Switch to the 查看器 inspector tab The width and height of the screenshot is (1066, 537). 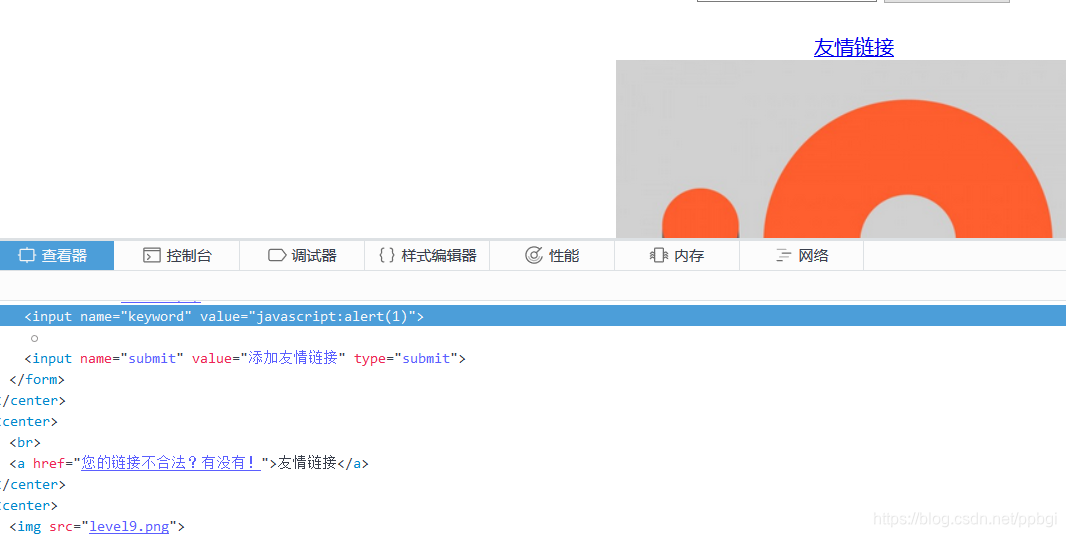(57, 256)
